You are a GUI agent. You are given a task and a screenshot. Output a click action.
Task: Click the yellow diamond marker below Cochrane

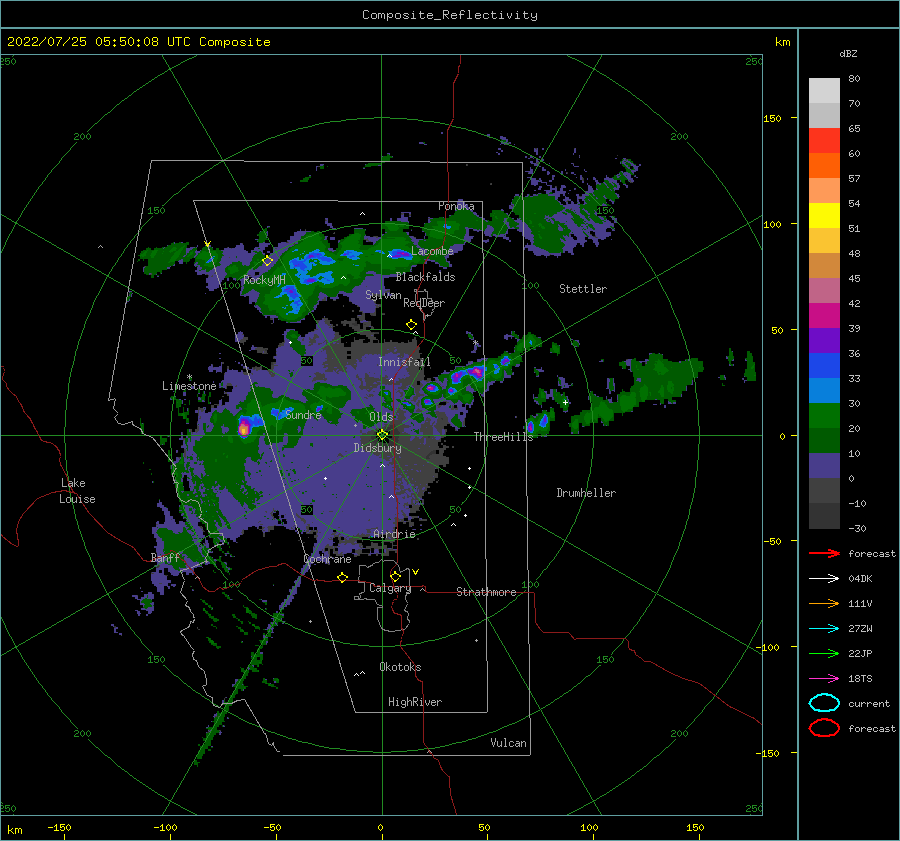pyautogui.click(x=343, y=578)
